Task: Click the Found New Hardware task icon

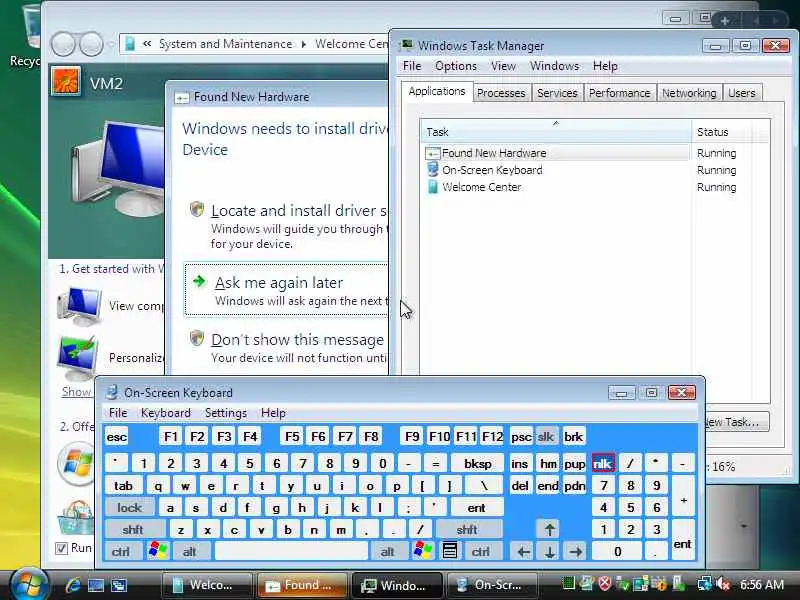Action: tap(432, 153)
